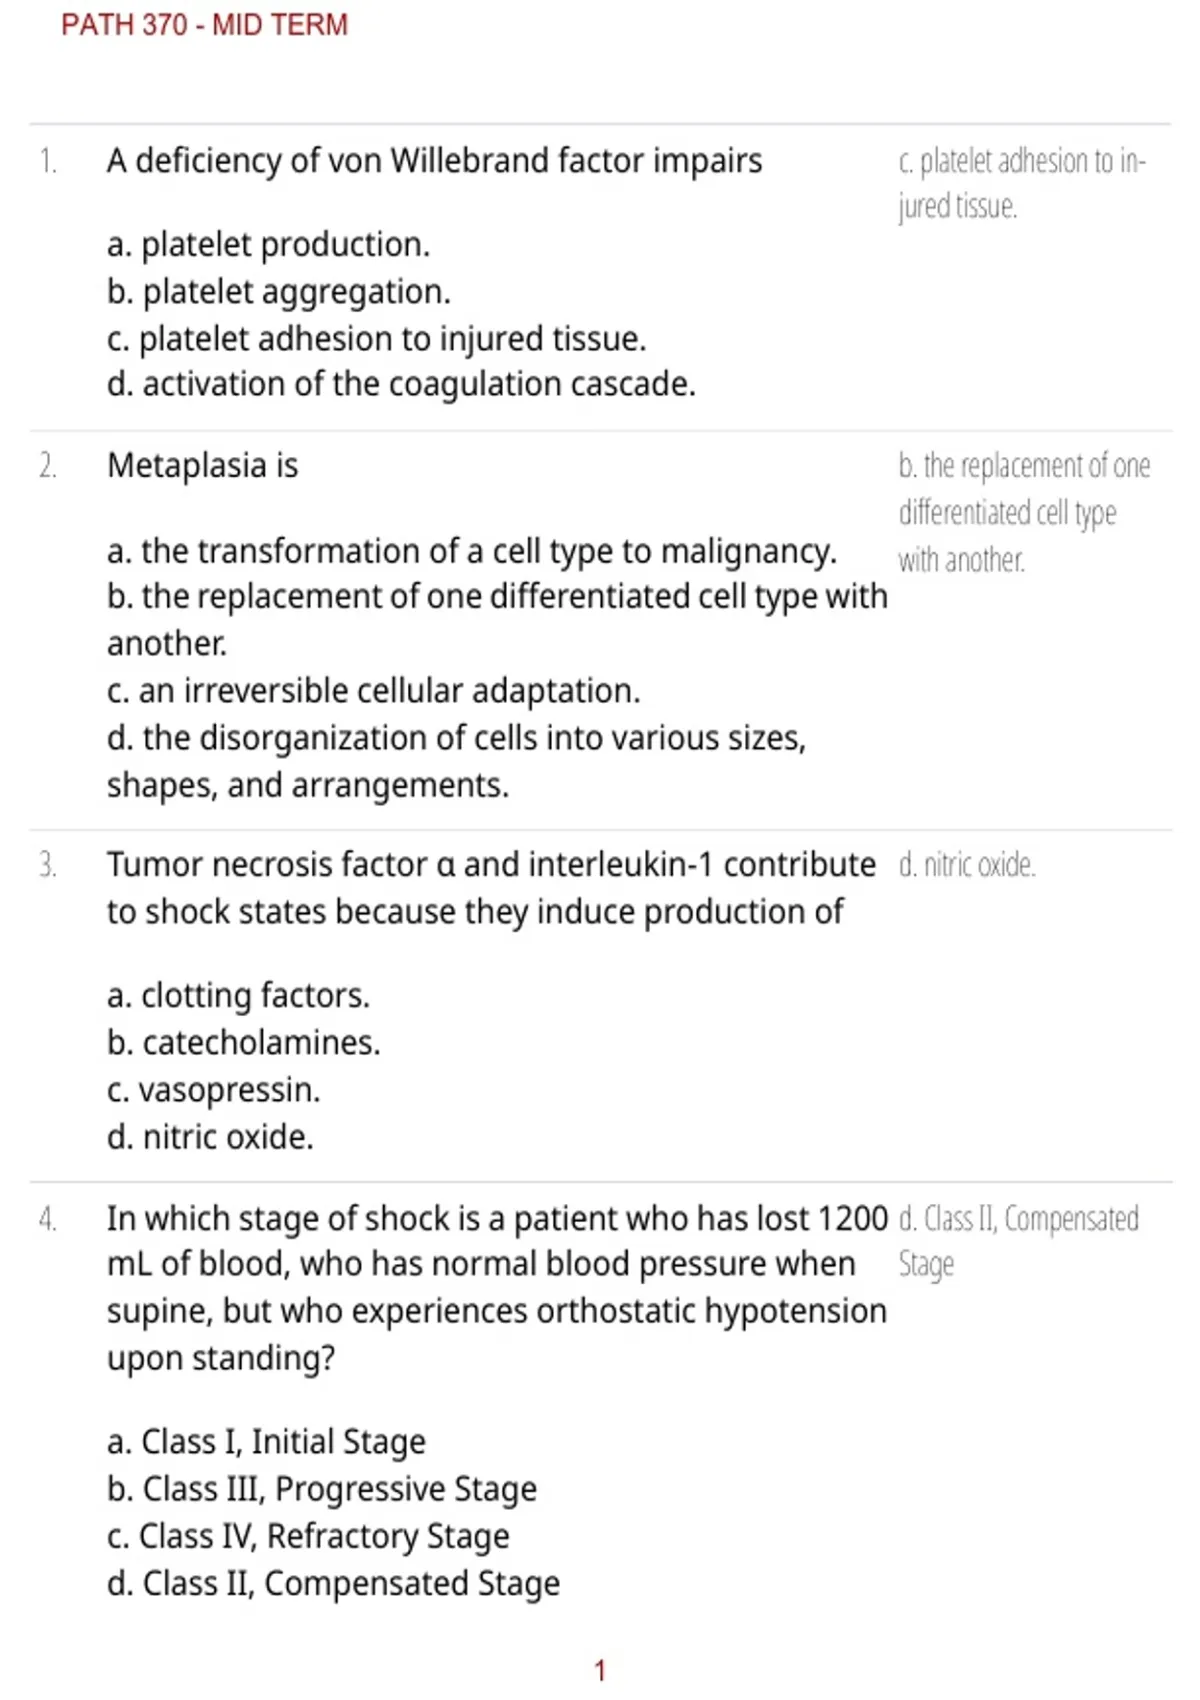The height and width of the screenshot is (1700, 1200).
Task: Click c. an irreversible cellular adaptation
Action: click(x=373, y=691)
